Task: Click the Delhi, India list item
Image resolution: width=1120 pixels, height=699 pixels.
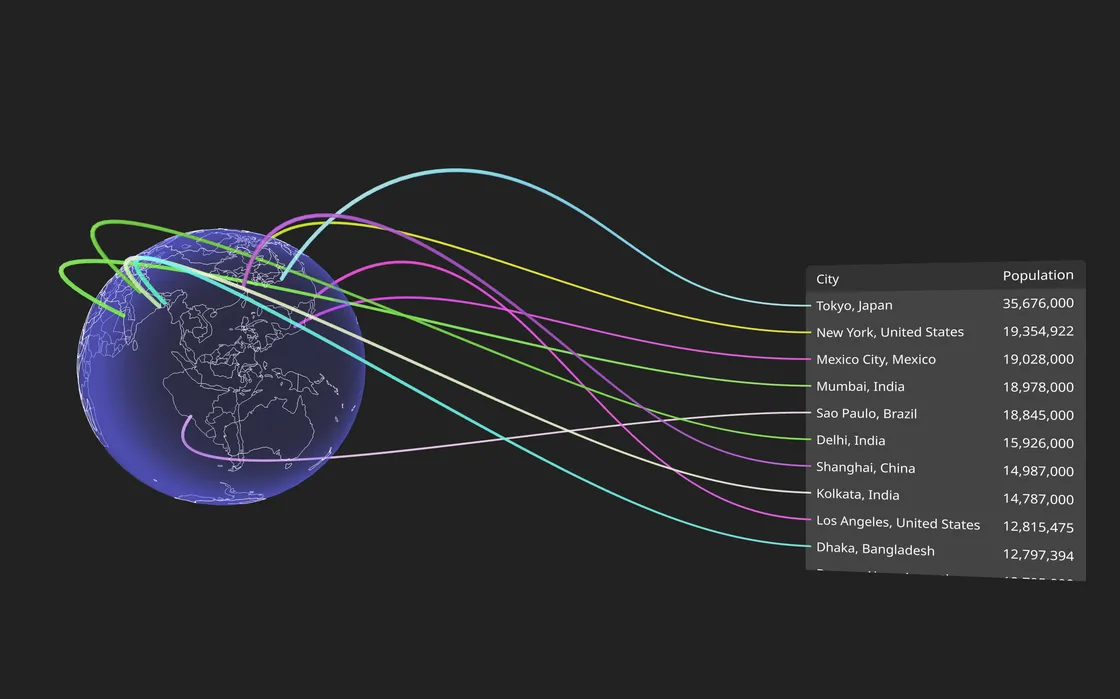Action: (850, 439)
